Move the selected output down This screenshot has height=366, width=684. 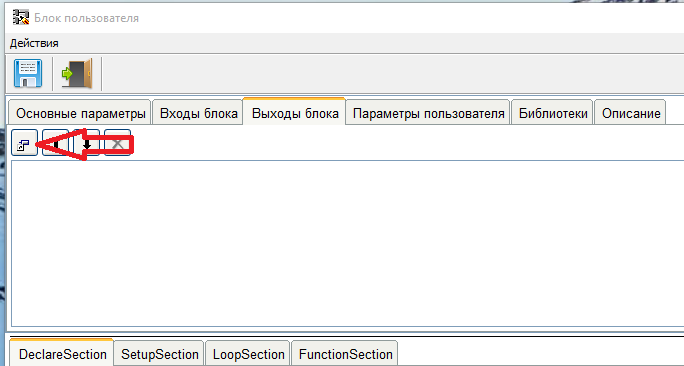pos(86,142)
